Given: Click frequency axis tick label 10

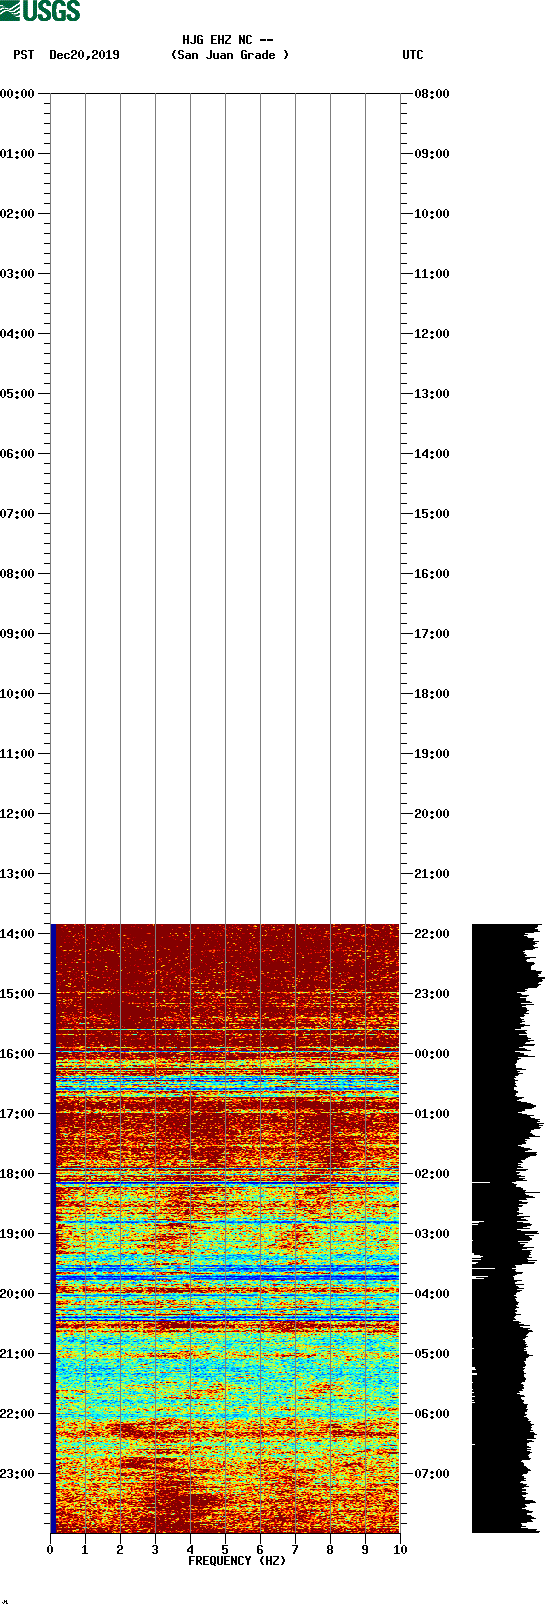Looking at the screenshot, I should tap(400, 1550).
